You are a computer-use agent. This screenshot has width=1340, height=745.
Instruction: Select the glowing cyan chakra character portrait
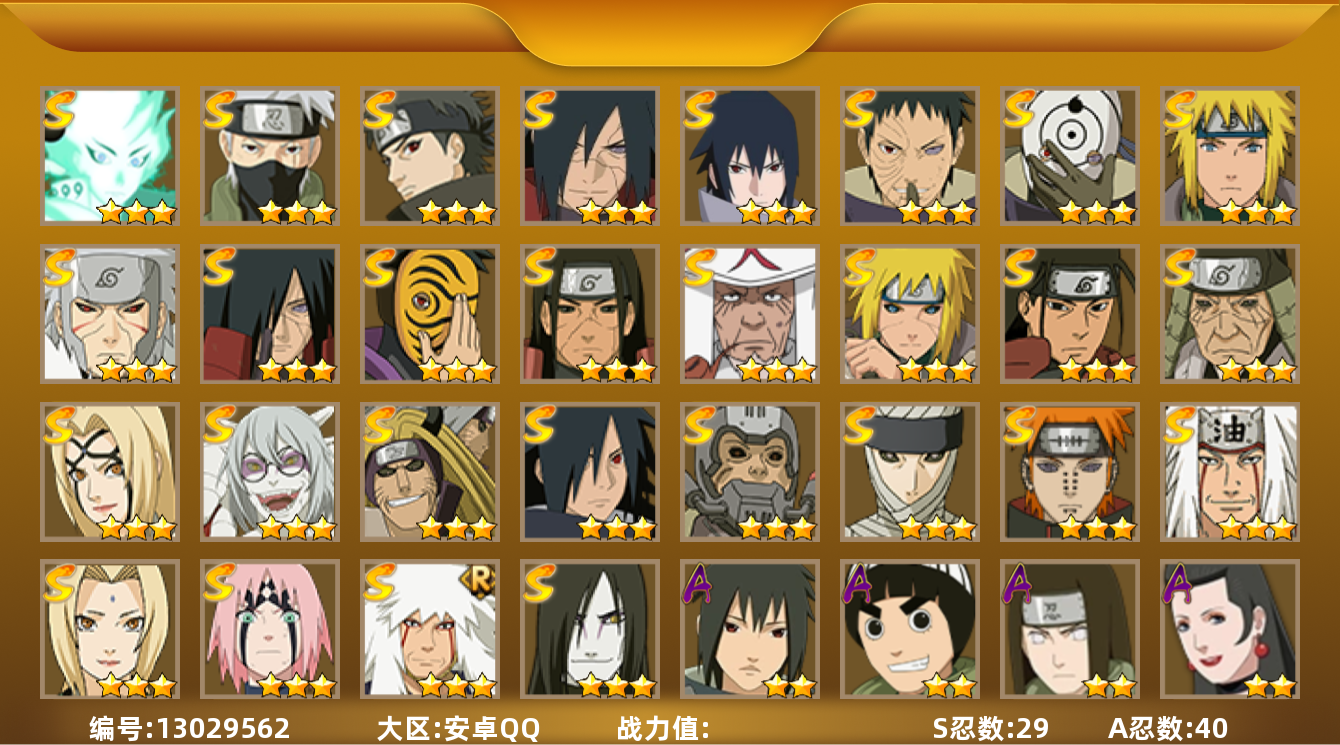tap(110, 156)
